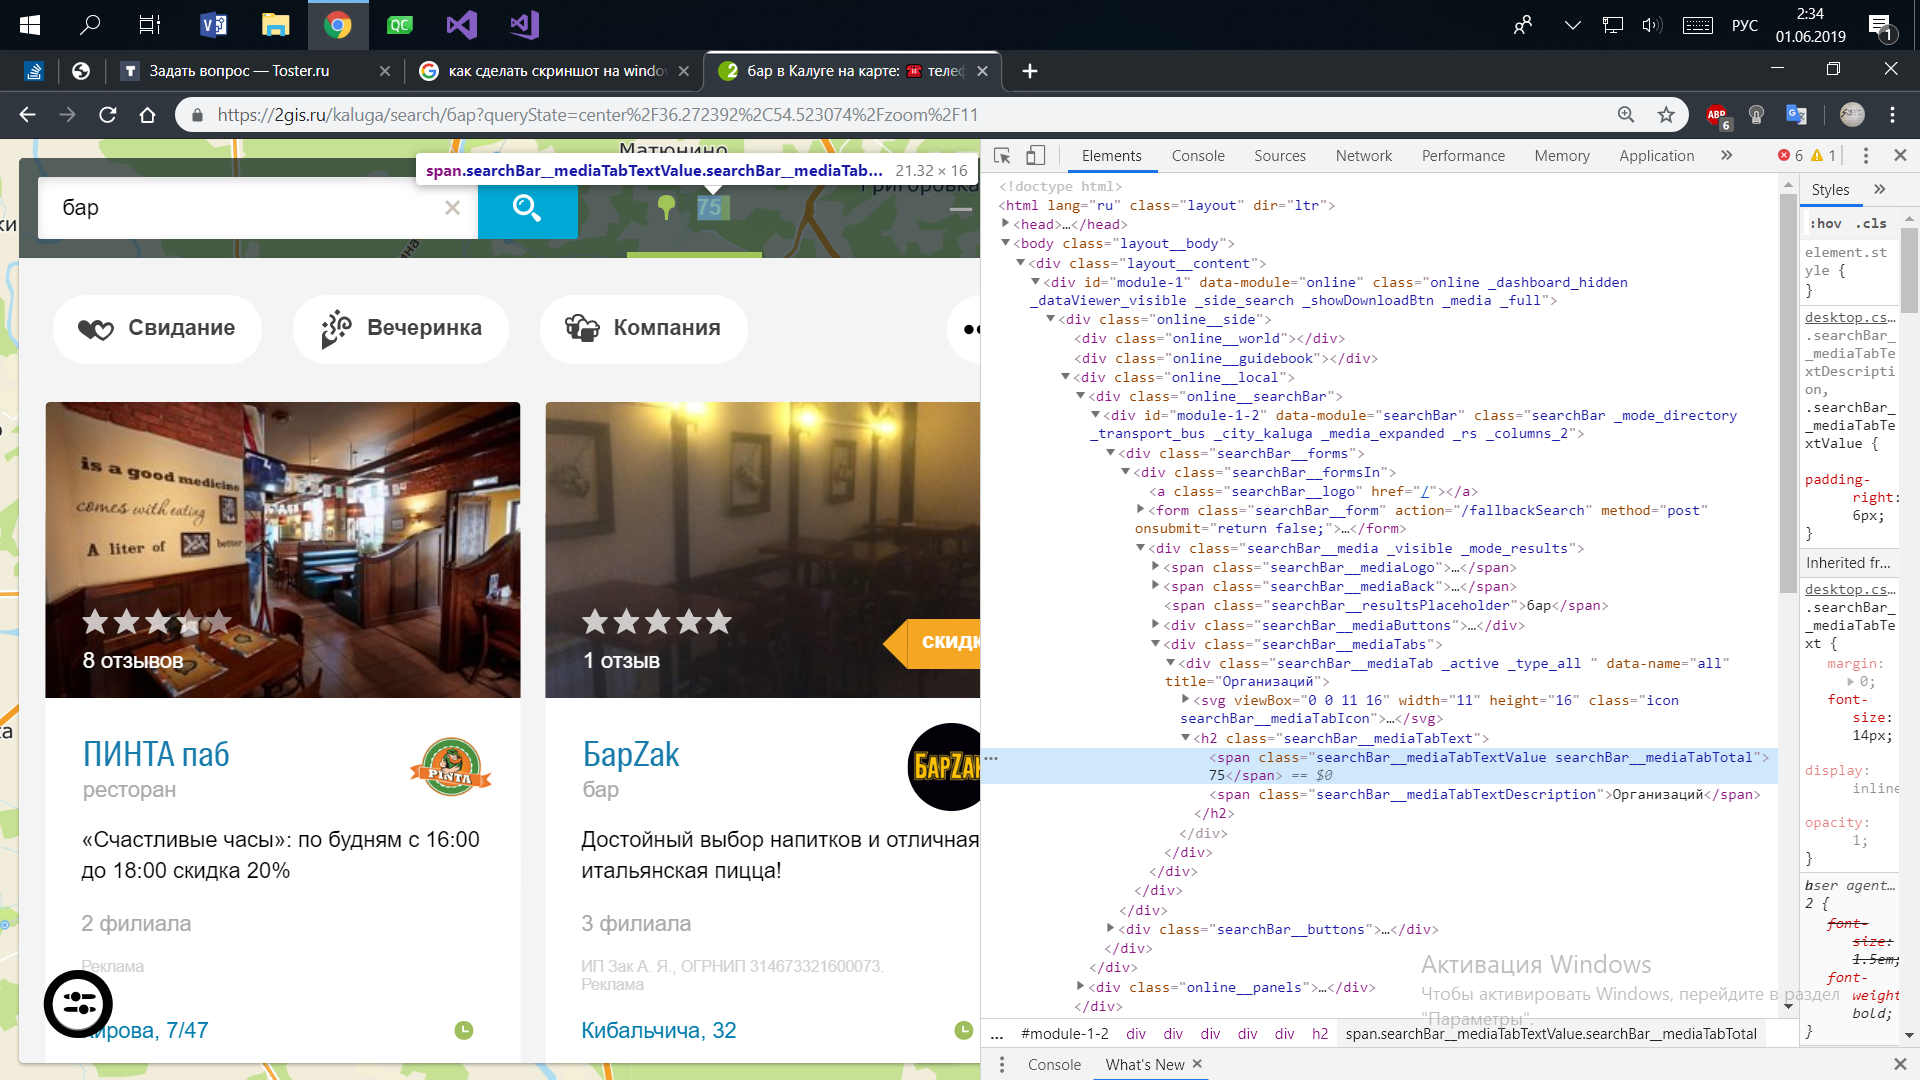Screen dimensions: 1920x1080
Task: Expand the searchBar__form form node
Action: click(1140, 510)
